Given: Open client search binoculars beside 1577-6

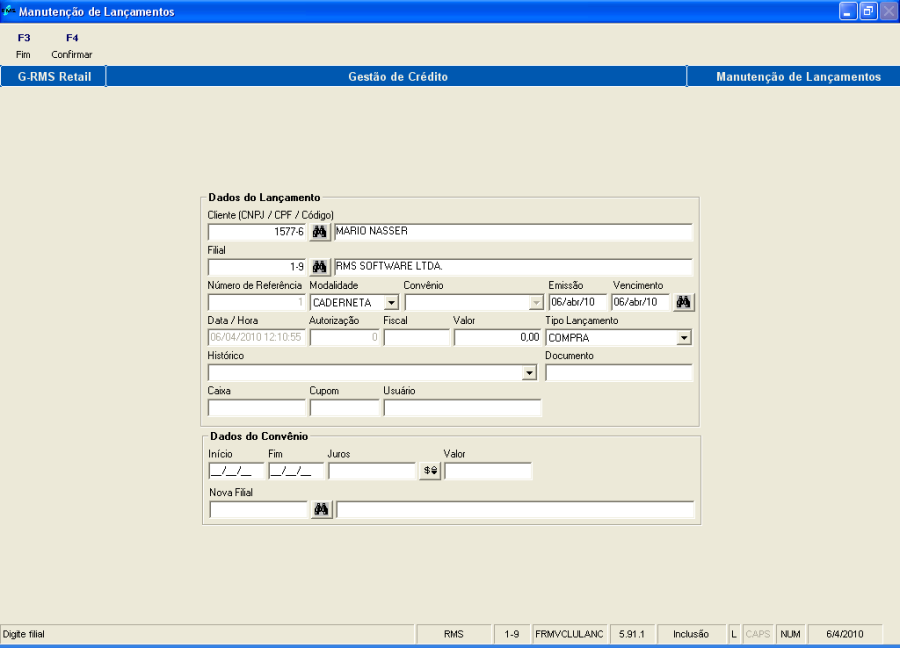Looking at the screenshot, I should coord(320,232).
